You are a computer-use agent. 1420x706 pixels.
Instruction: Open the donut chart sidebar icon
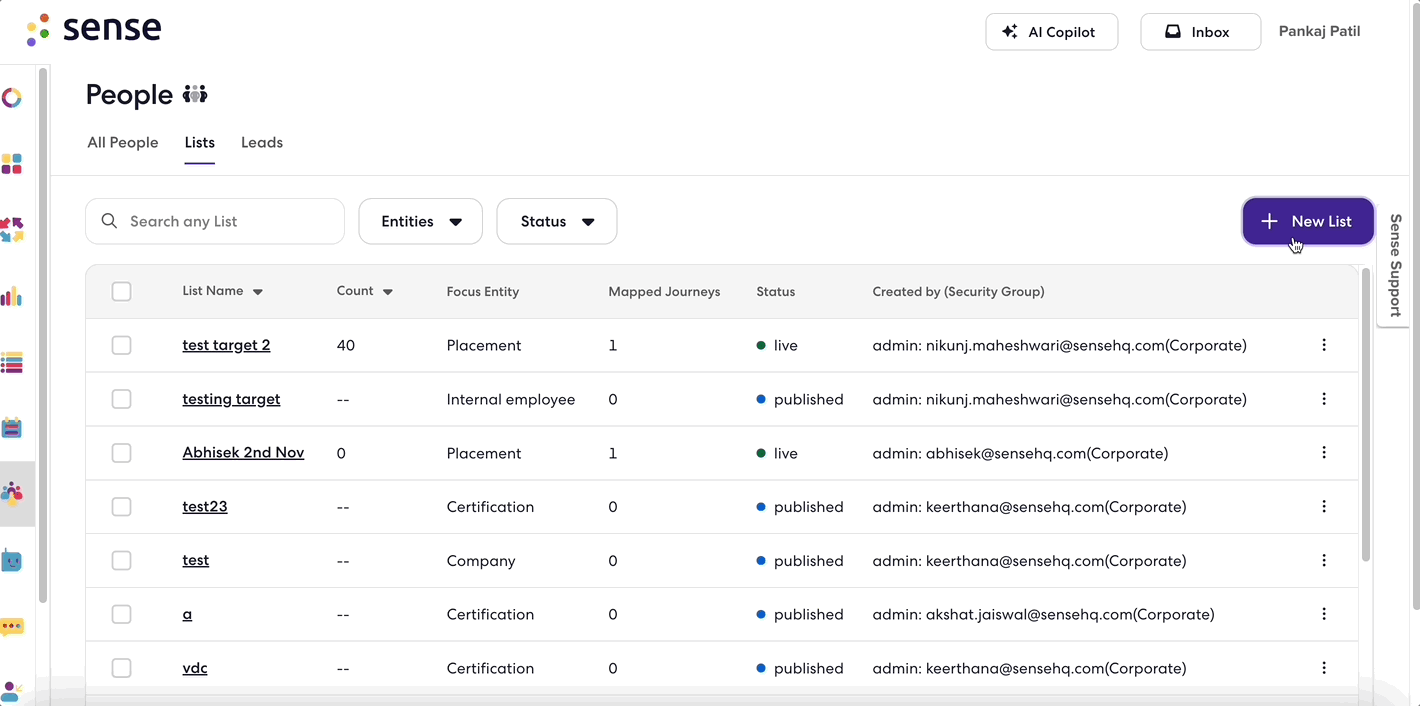pyautogui.click(x=12, y=98)
